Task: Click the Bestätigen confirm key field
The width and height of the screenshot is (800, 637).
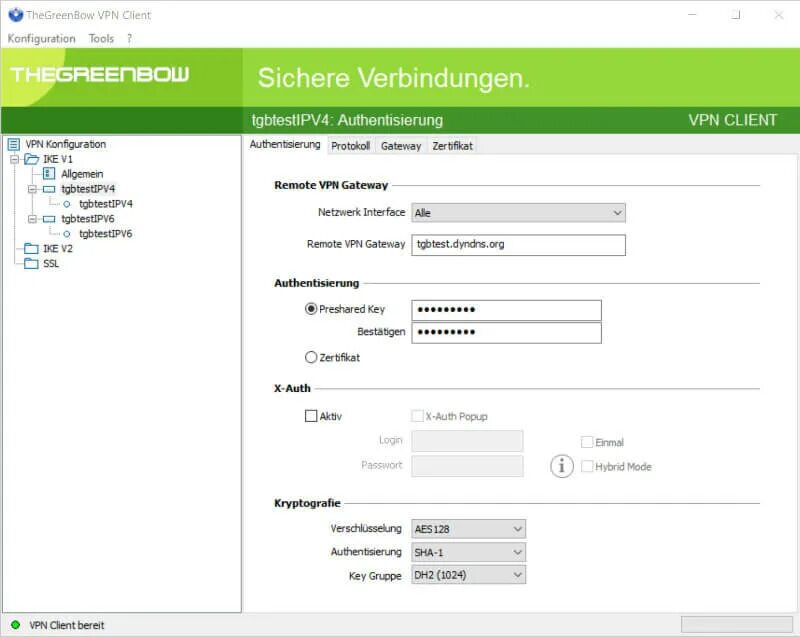Action: [507, 333]
